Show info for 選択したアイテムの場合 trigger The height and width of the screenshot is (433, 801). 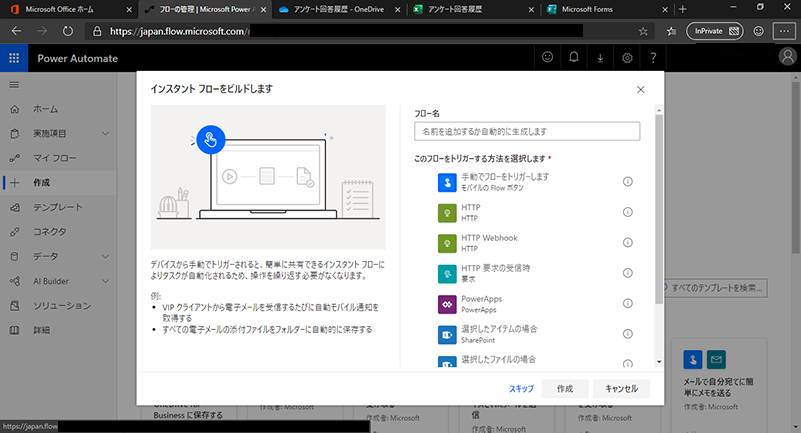628,334
